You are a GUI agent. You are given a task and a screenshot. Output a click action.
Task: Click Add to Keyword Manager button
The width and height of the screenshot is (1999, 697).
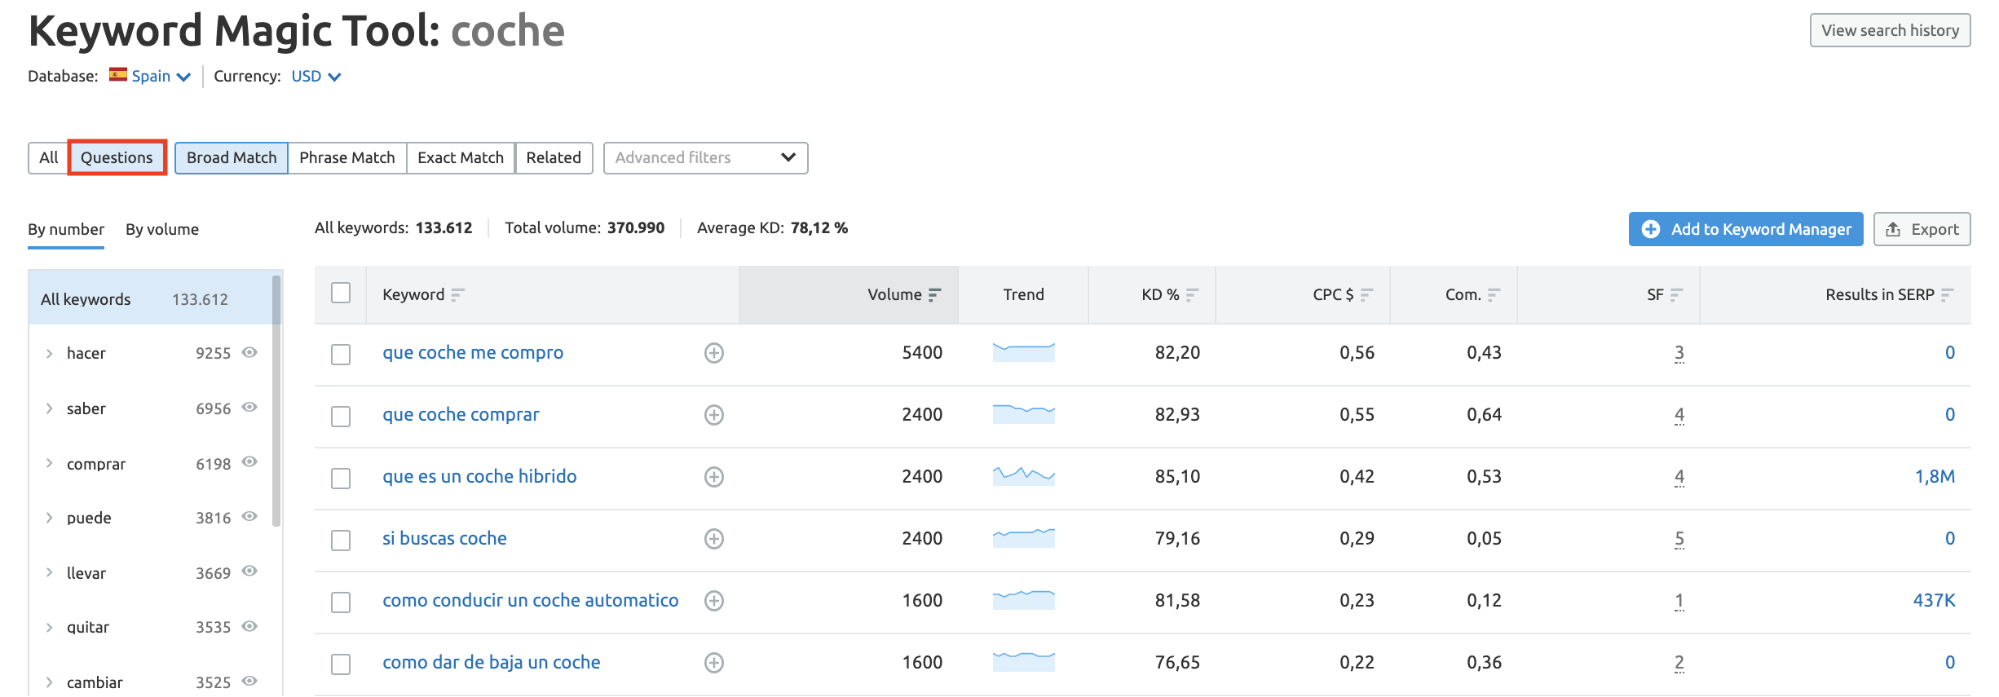pos(1745,229)
